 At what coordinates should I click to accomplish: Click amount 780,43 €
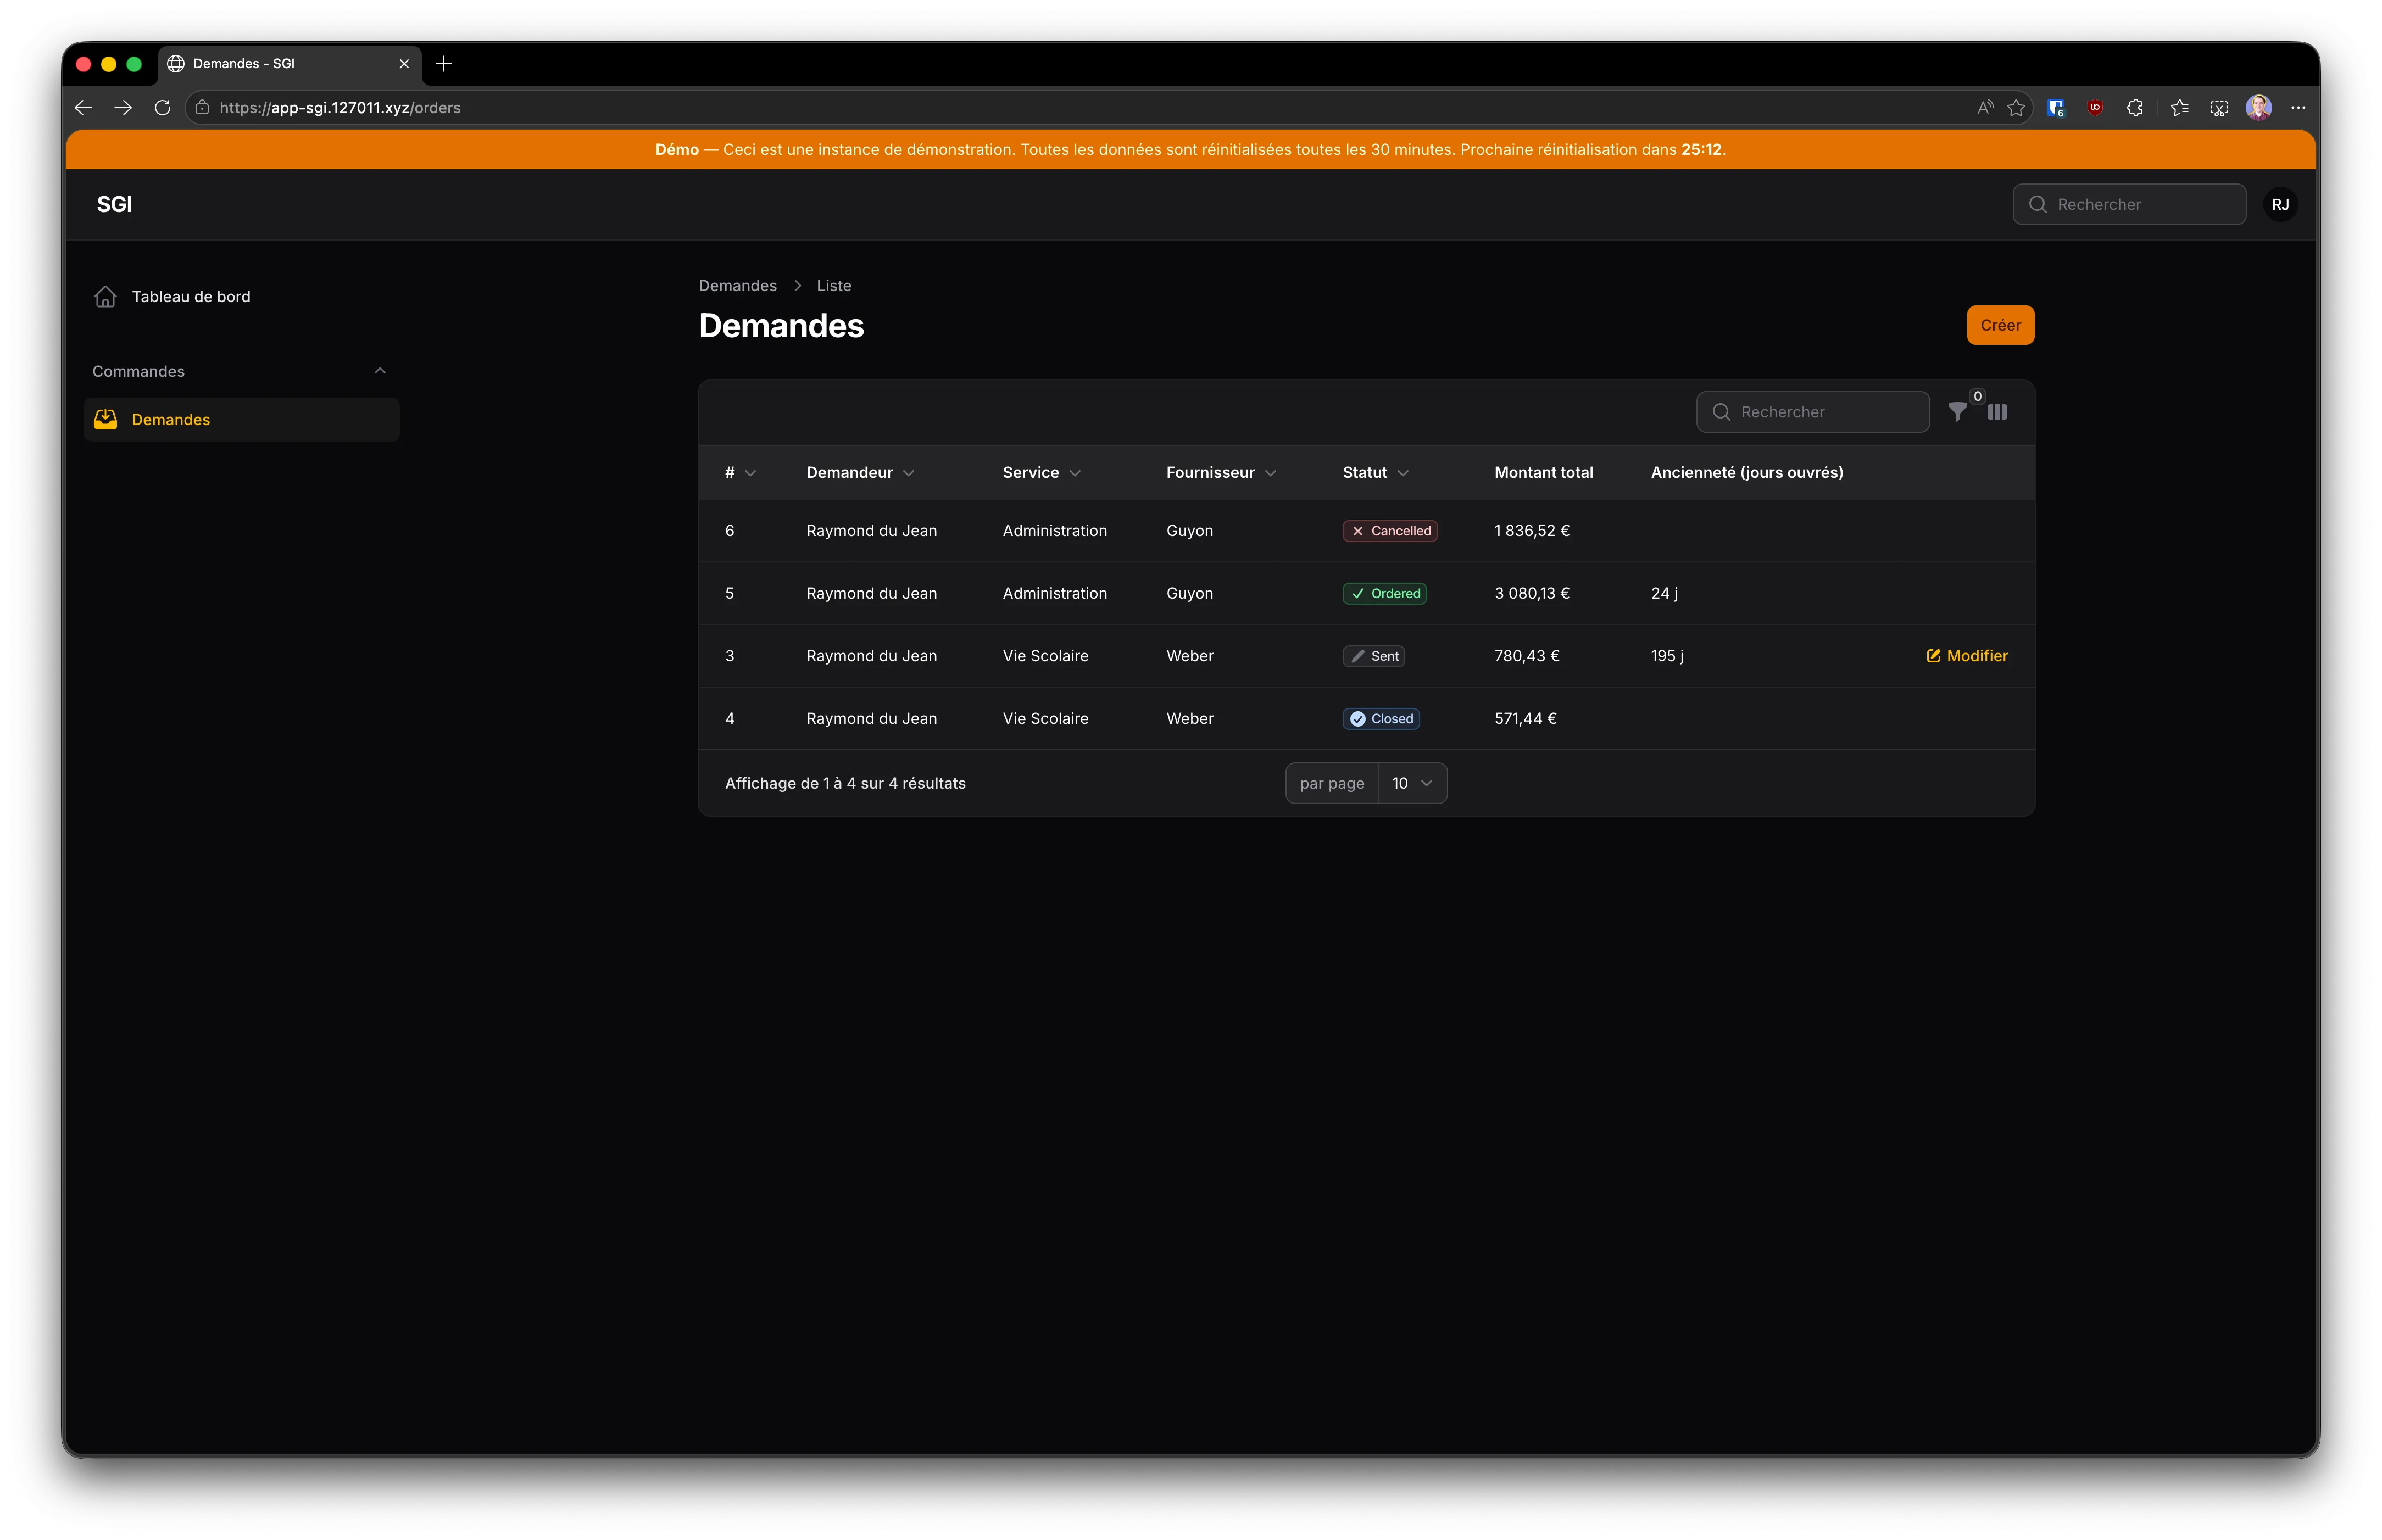pyautogui.click(x=1526, y=656)
